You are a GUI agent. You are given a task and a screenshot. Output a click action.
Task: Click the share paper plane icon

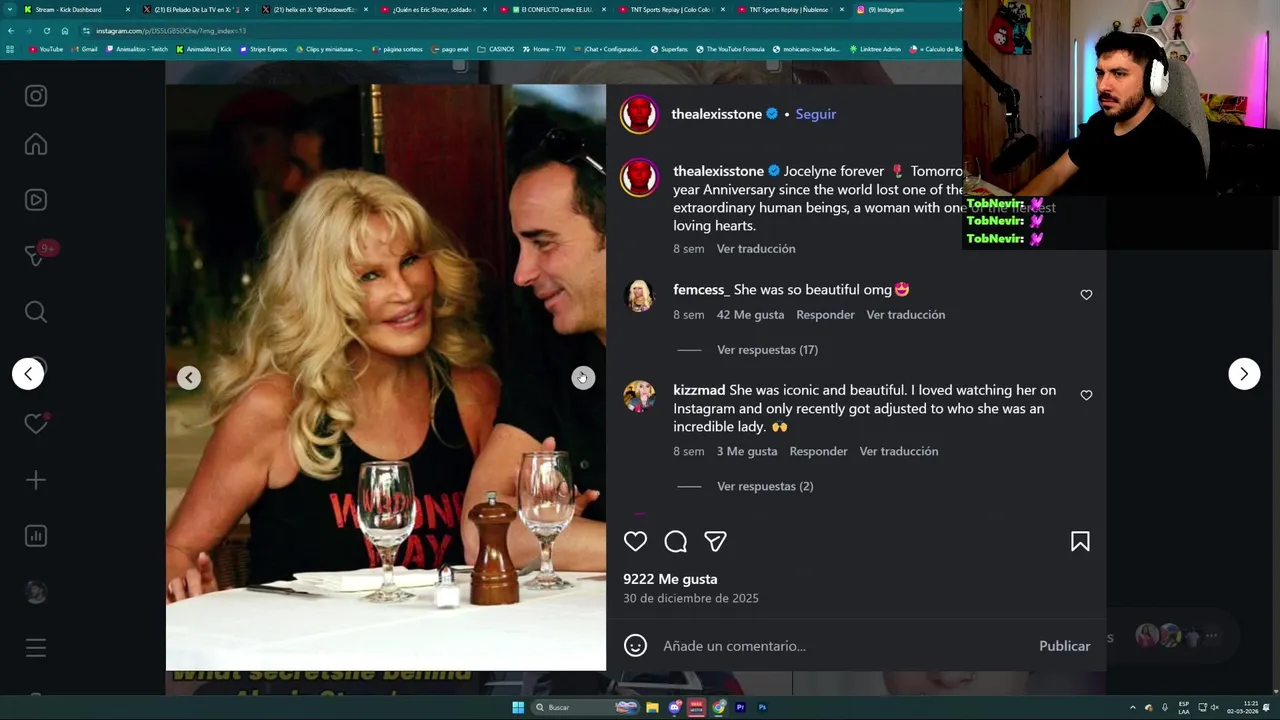(715, 541)
